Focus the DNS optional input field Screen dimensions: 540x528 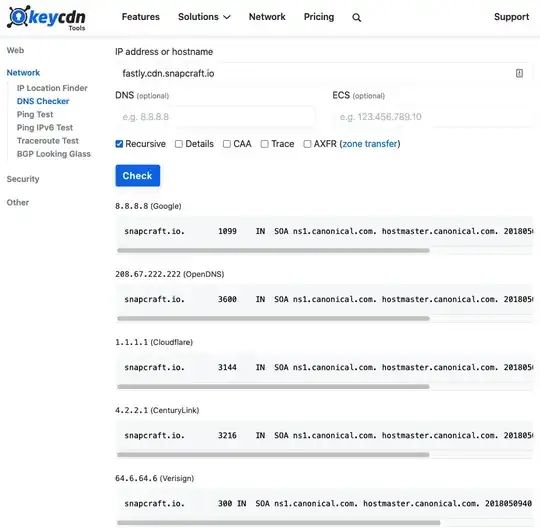point(215,117)
